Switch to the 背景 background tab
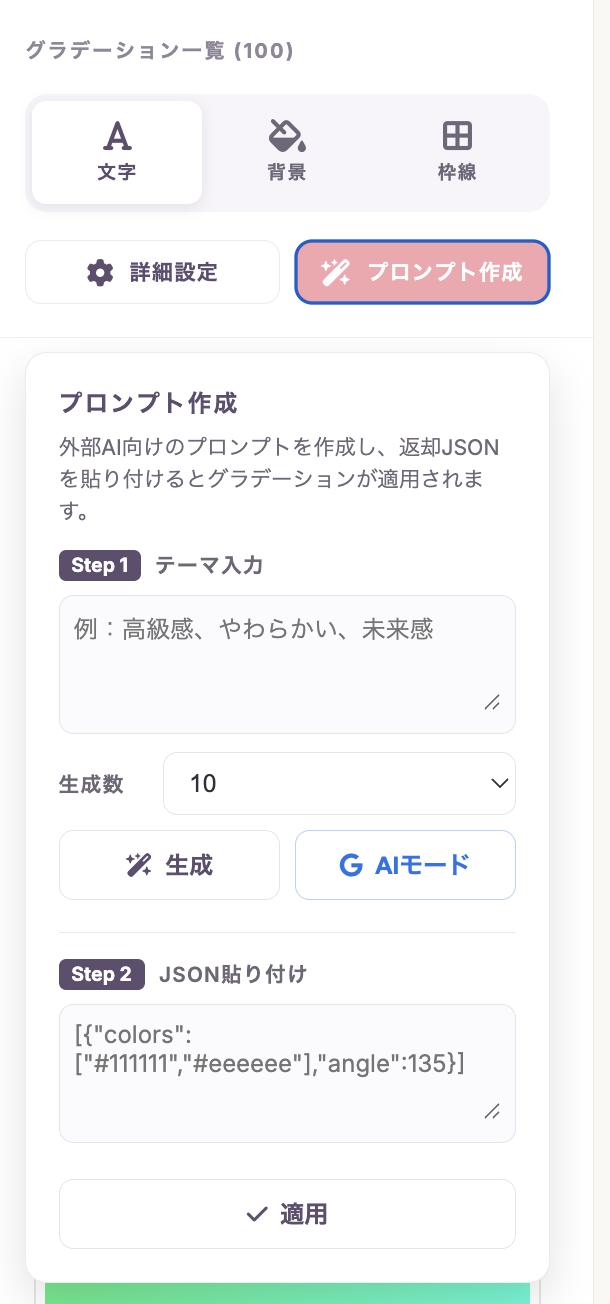This screenshot has height=1304, width=610. [287, 152]
